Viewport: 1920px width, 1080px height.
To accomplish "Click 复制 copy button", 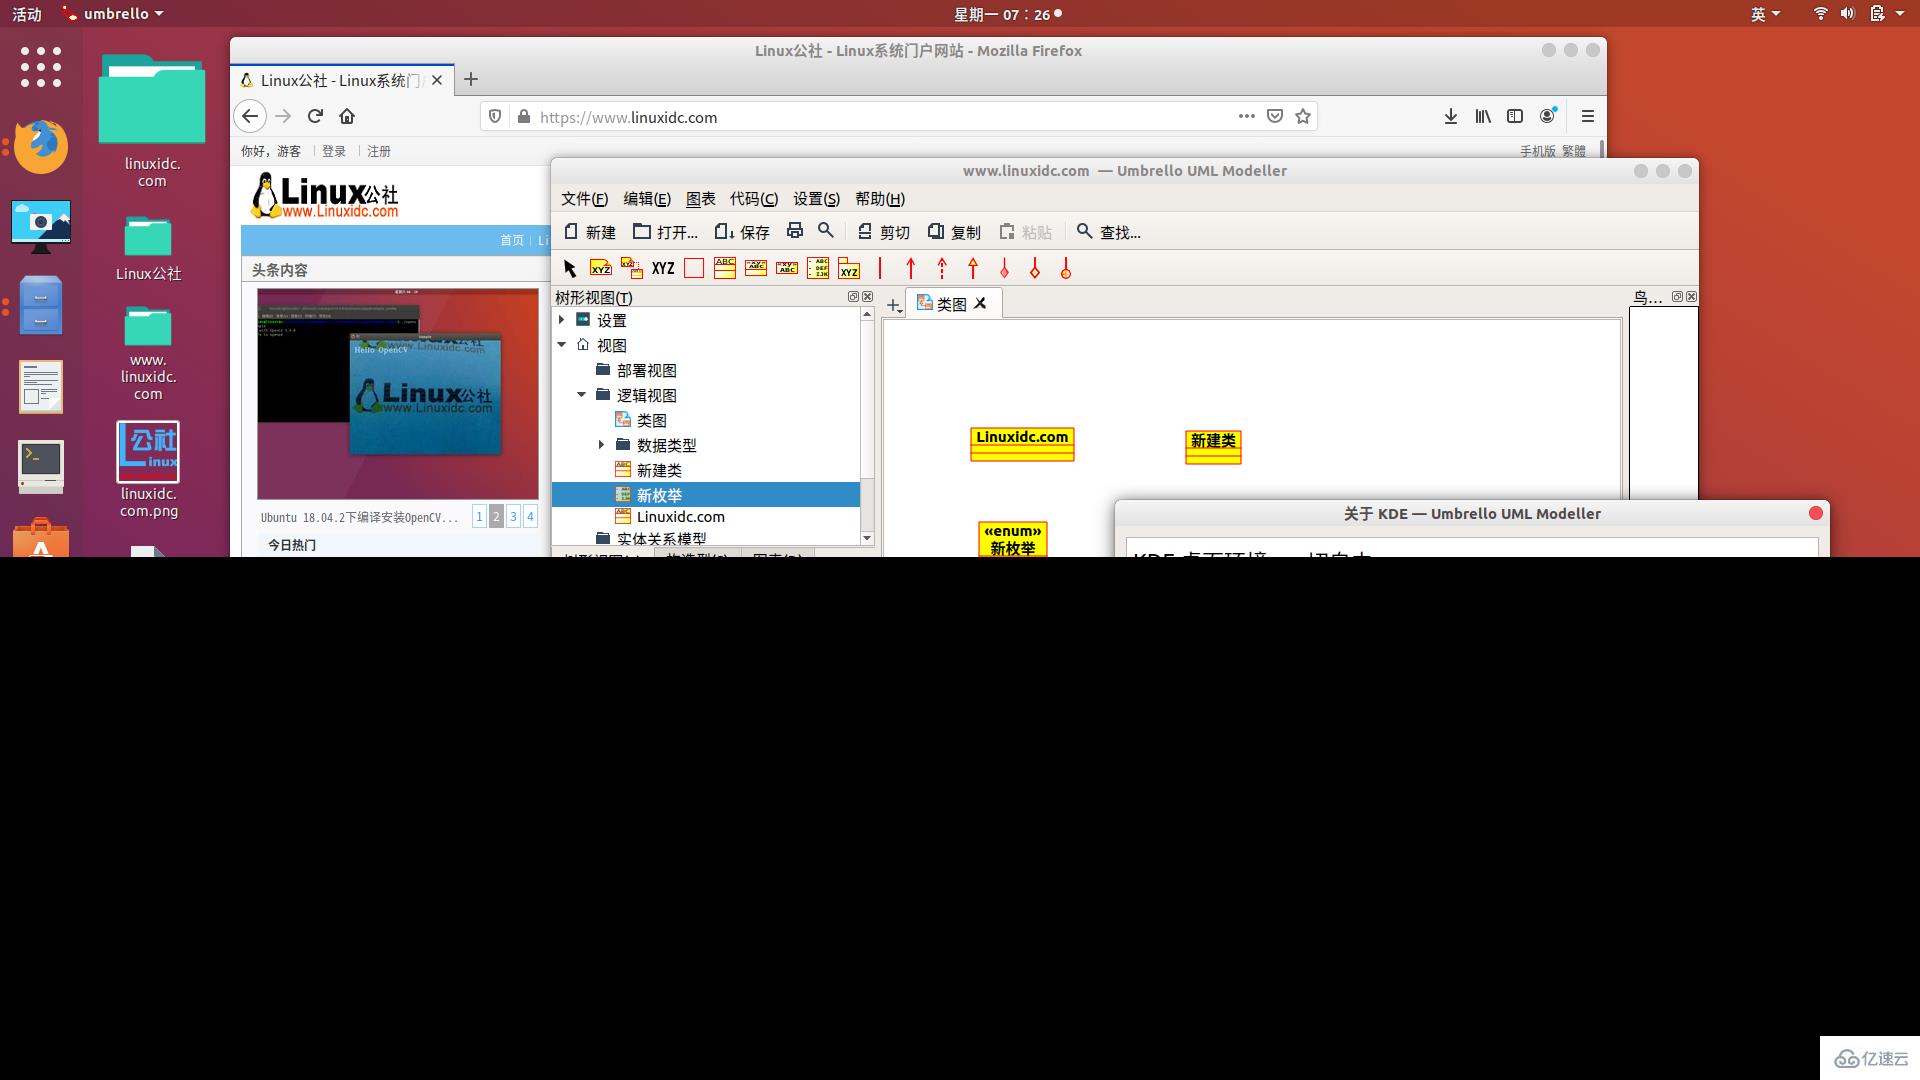I will pos(954,232).
